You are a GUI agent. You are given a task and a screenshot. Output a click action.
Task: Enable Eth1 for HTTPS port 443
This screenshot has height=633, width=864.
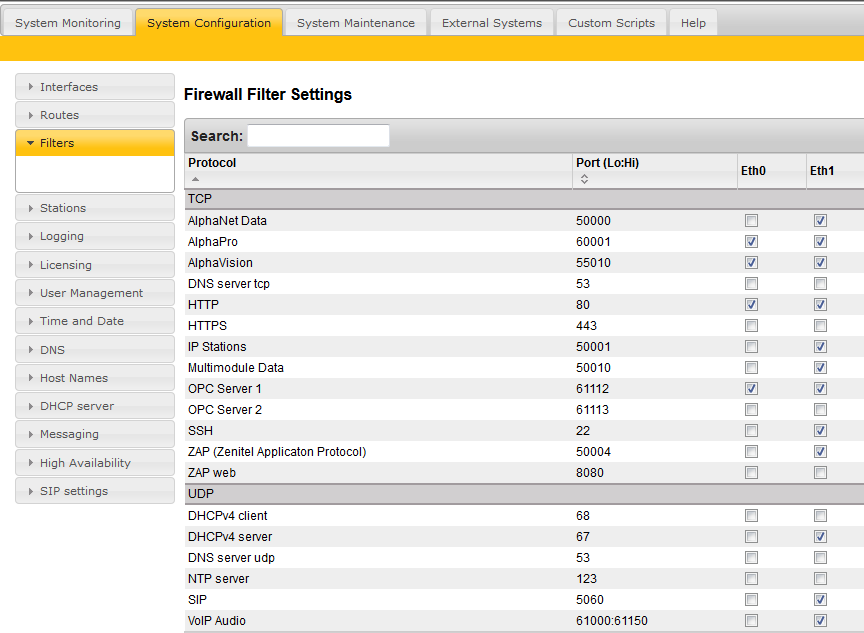pos(820,326)
